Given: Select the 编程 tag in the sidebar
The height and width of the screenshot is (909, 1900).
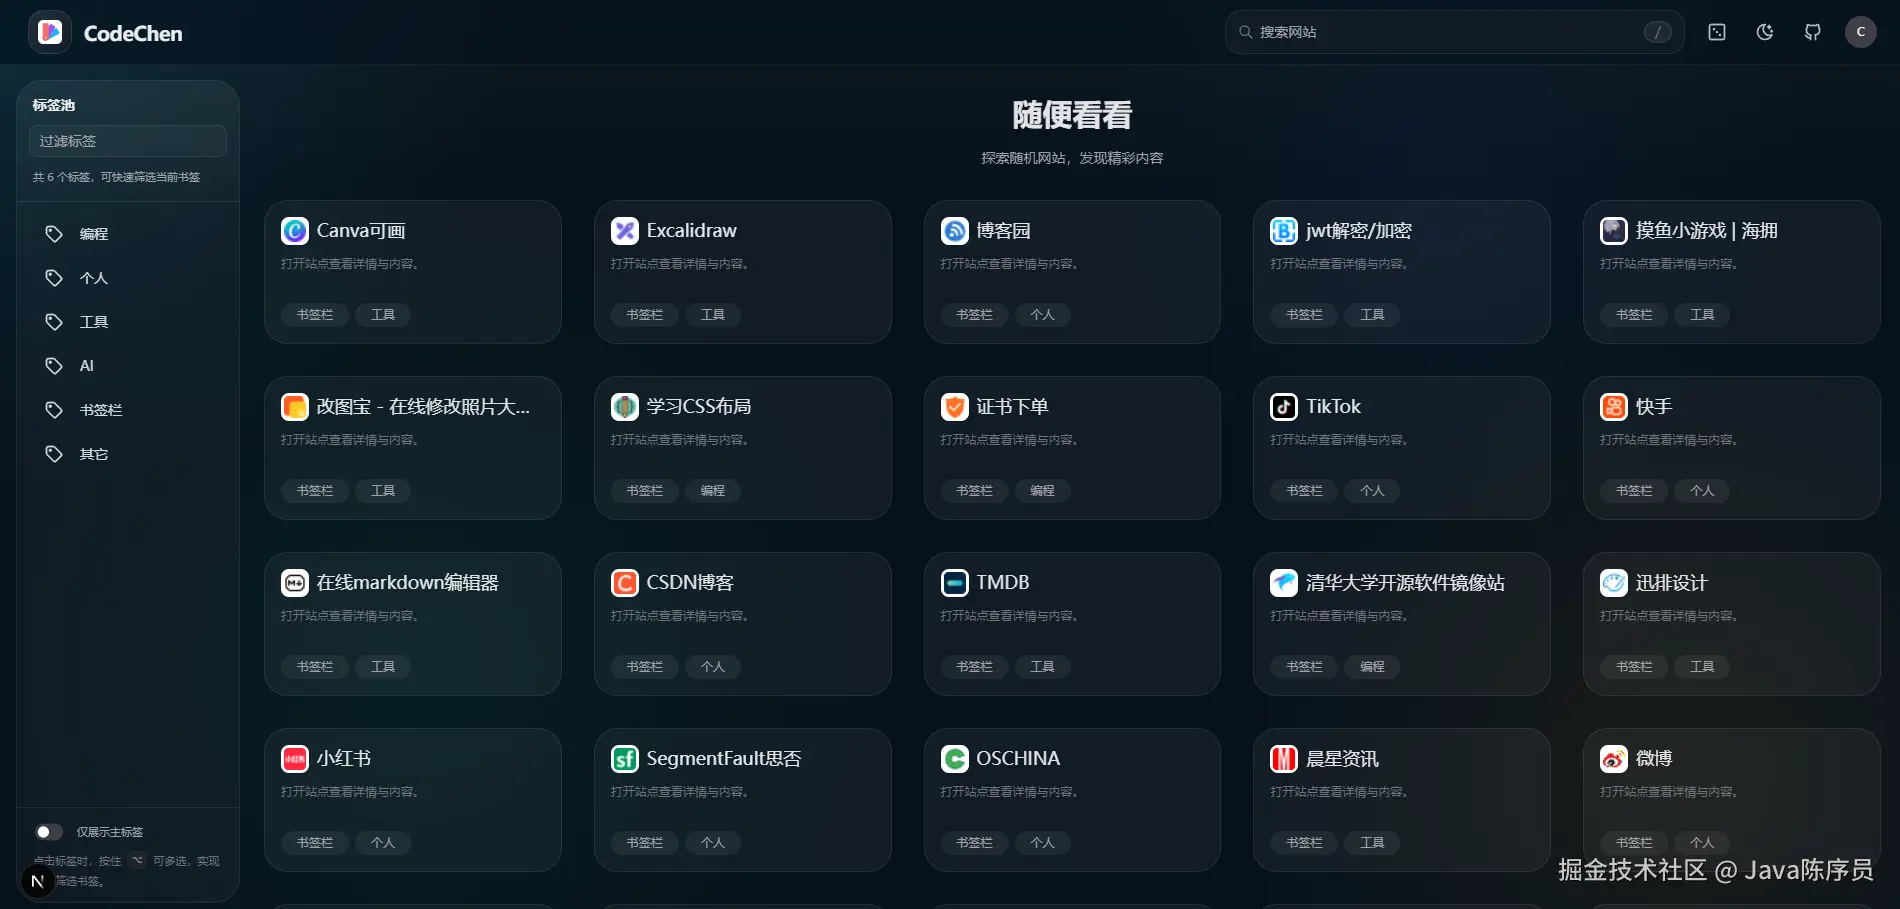Looking at the screenshot, I should click(128, 234).
